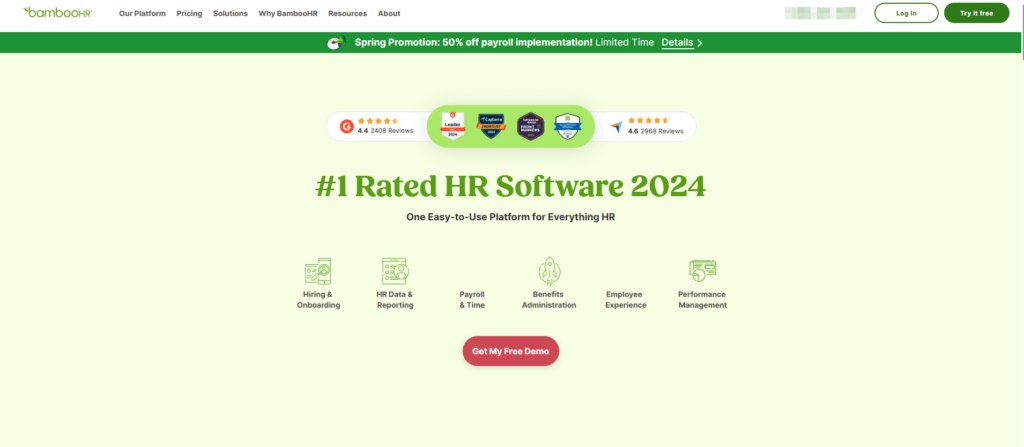Click the Benefits Administration rocket icon

pyautogui.click(x=548, y=270)
